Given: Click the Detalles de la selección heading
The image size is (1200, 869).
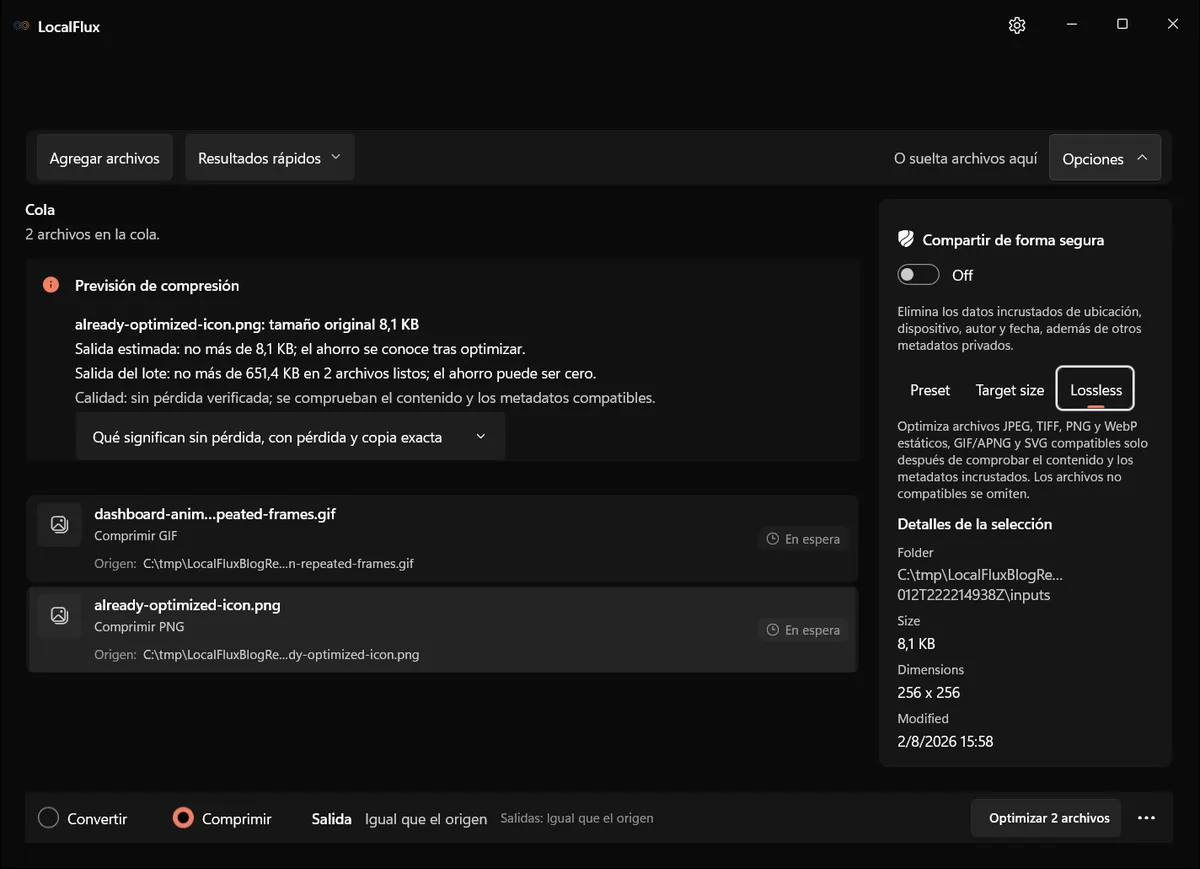Looking at the screenshot, I should 975,524.
